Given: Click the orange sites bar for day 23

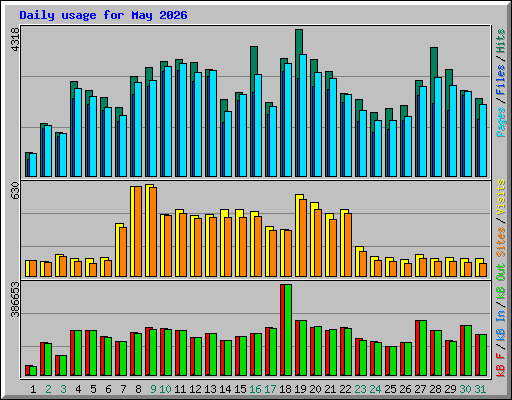Looking at the screenshot, I should [363, 264].
